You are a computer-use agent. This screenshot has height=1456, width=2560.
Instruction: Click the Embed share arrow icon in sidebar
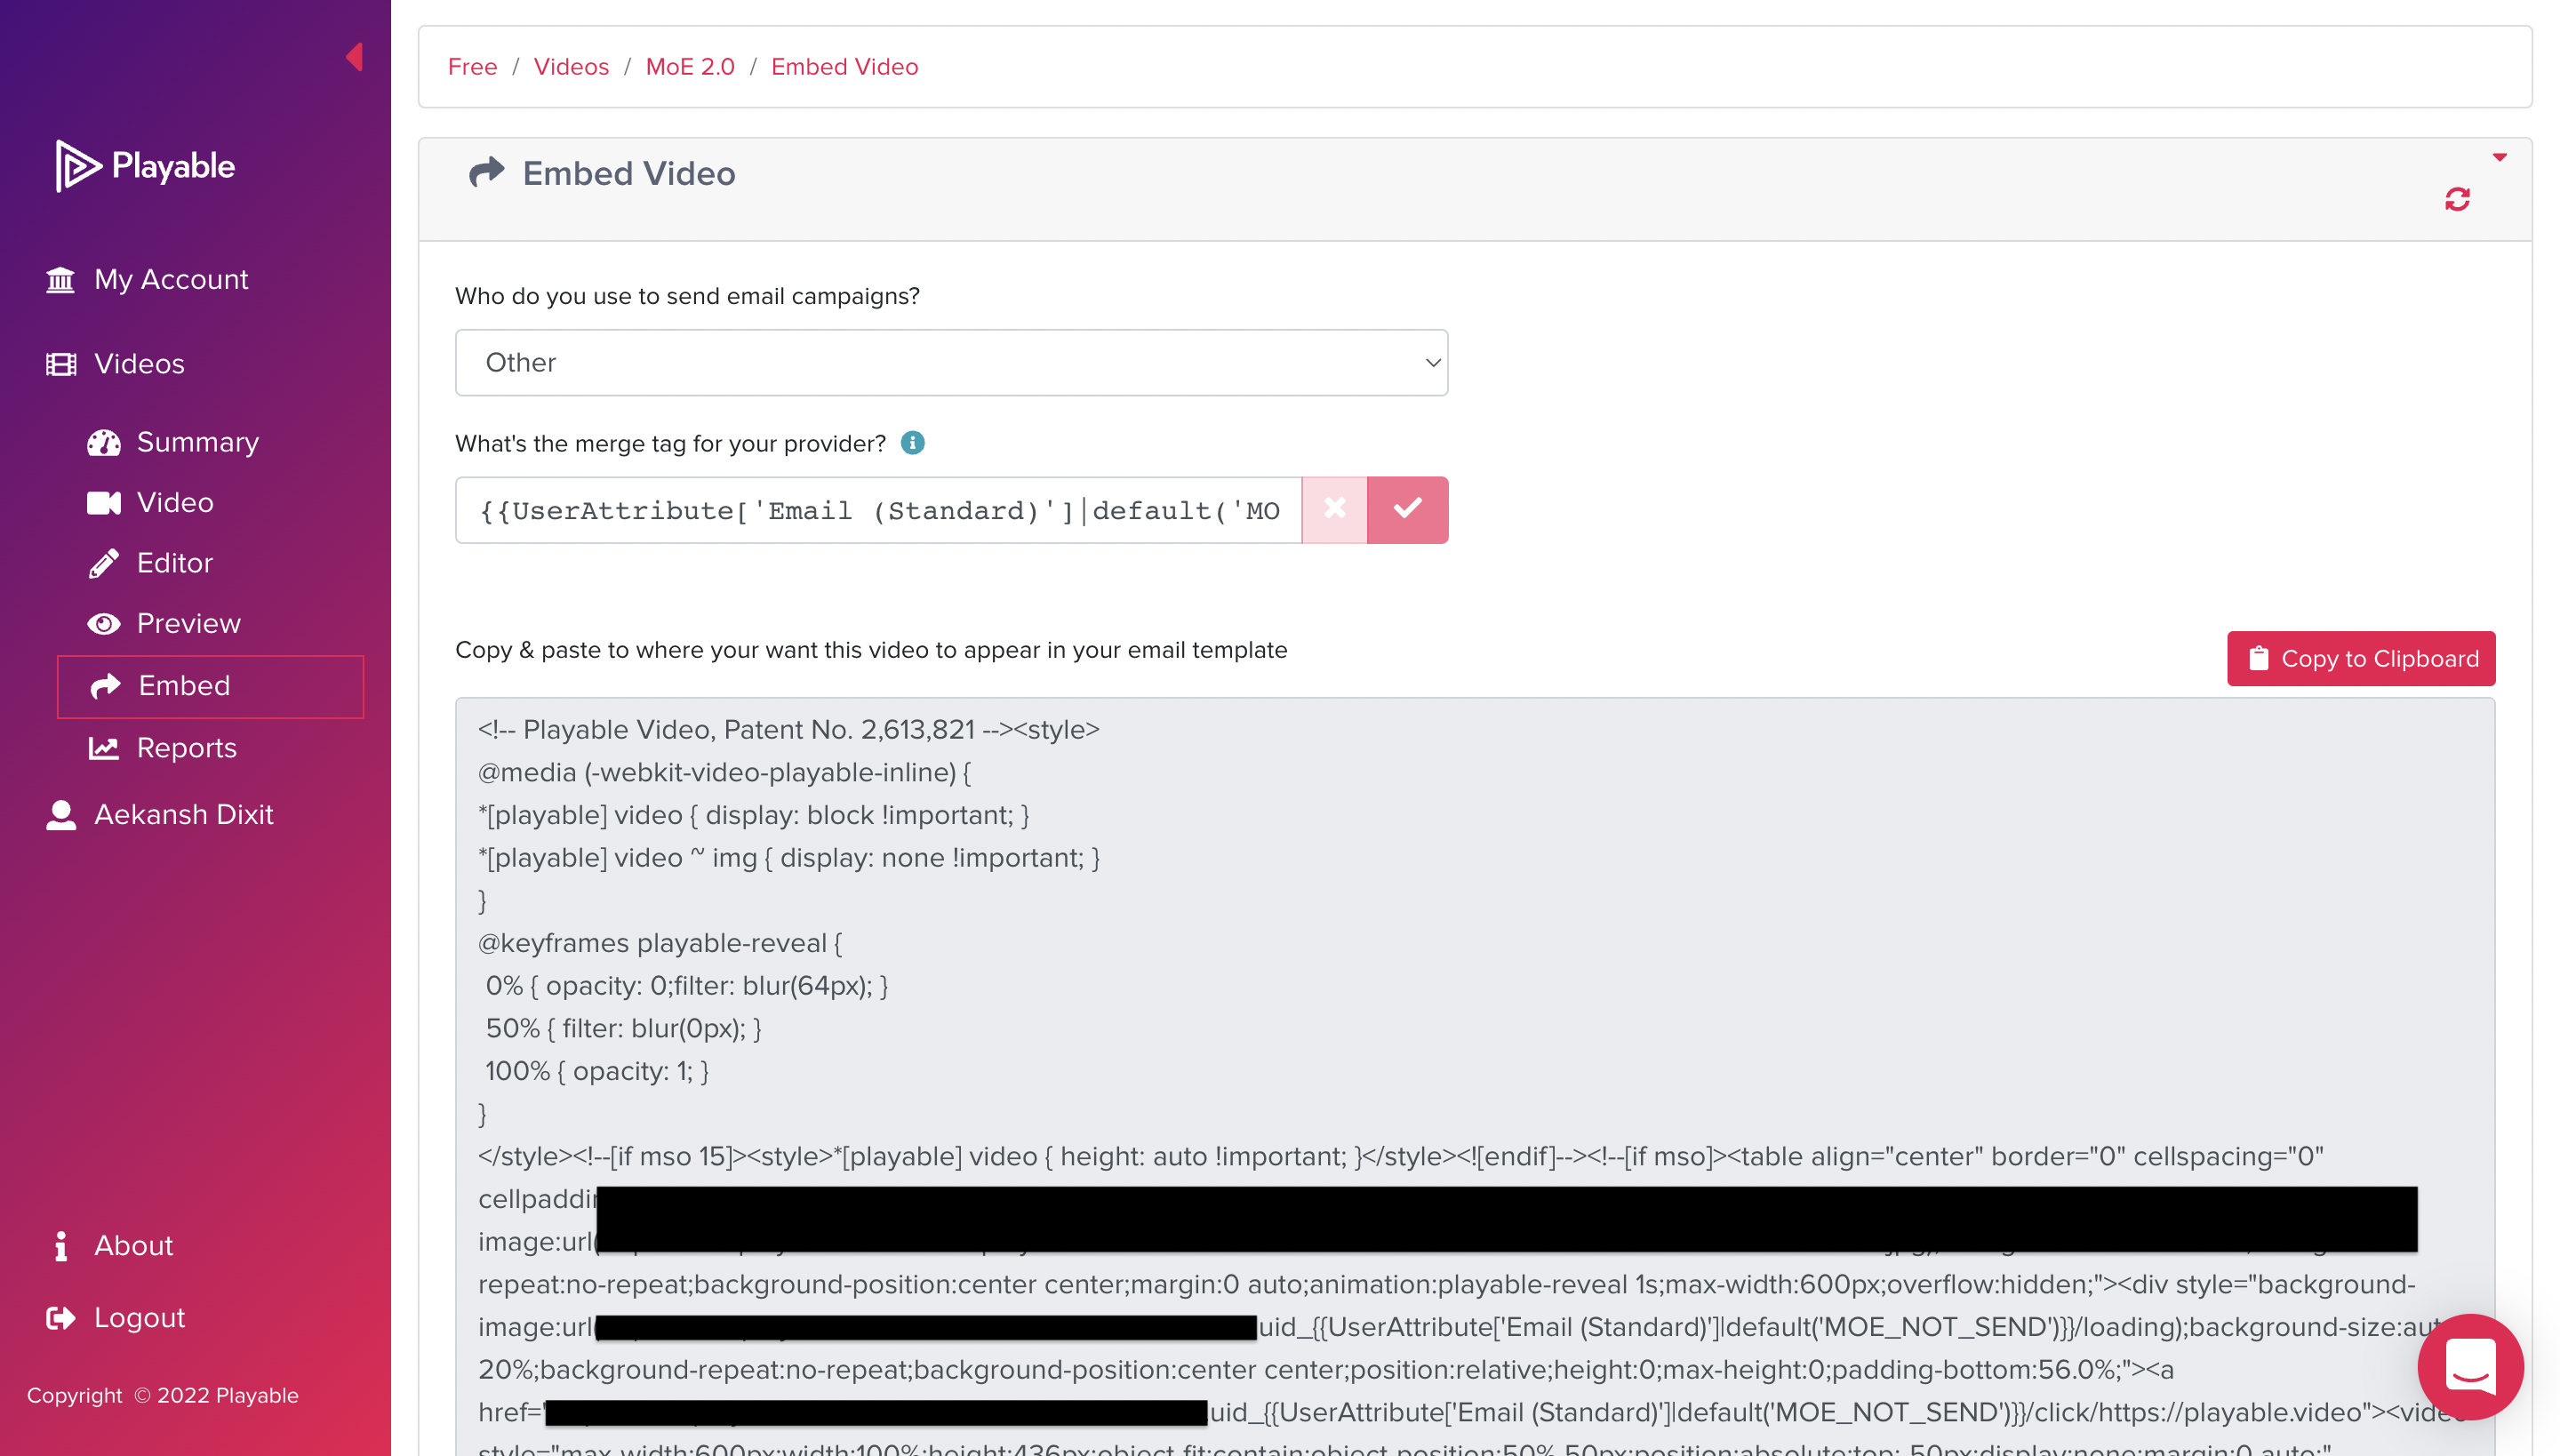tap(105, 686)
